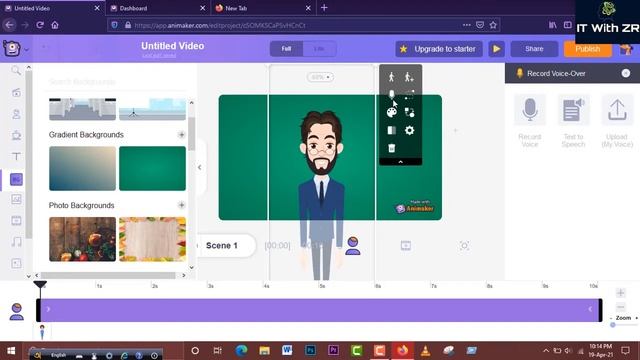640x360 pixels.
Task: Expand Photo Backgrounds with plus button
Action: [181, 205]
